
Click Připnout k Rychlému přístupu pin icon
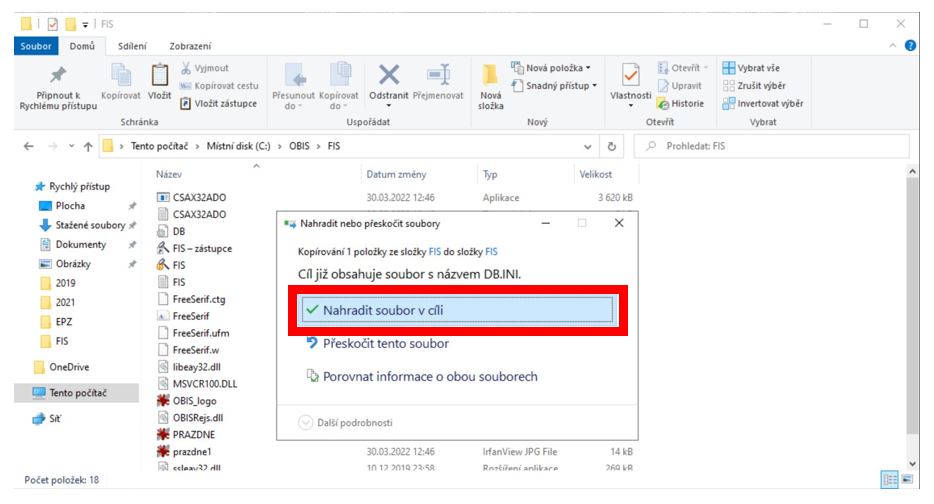[x=59, y=76]
